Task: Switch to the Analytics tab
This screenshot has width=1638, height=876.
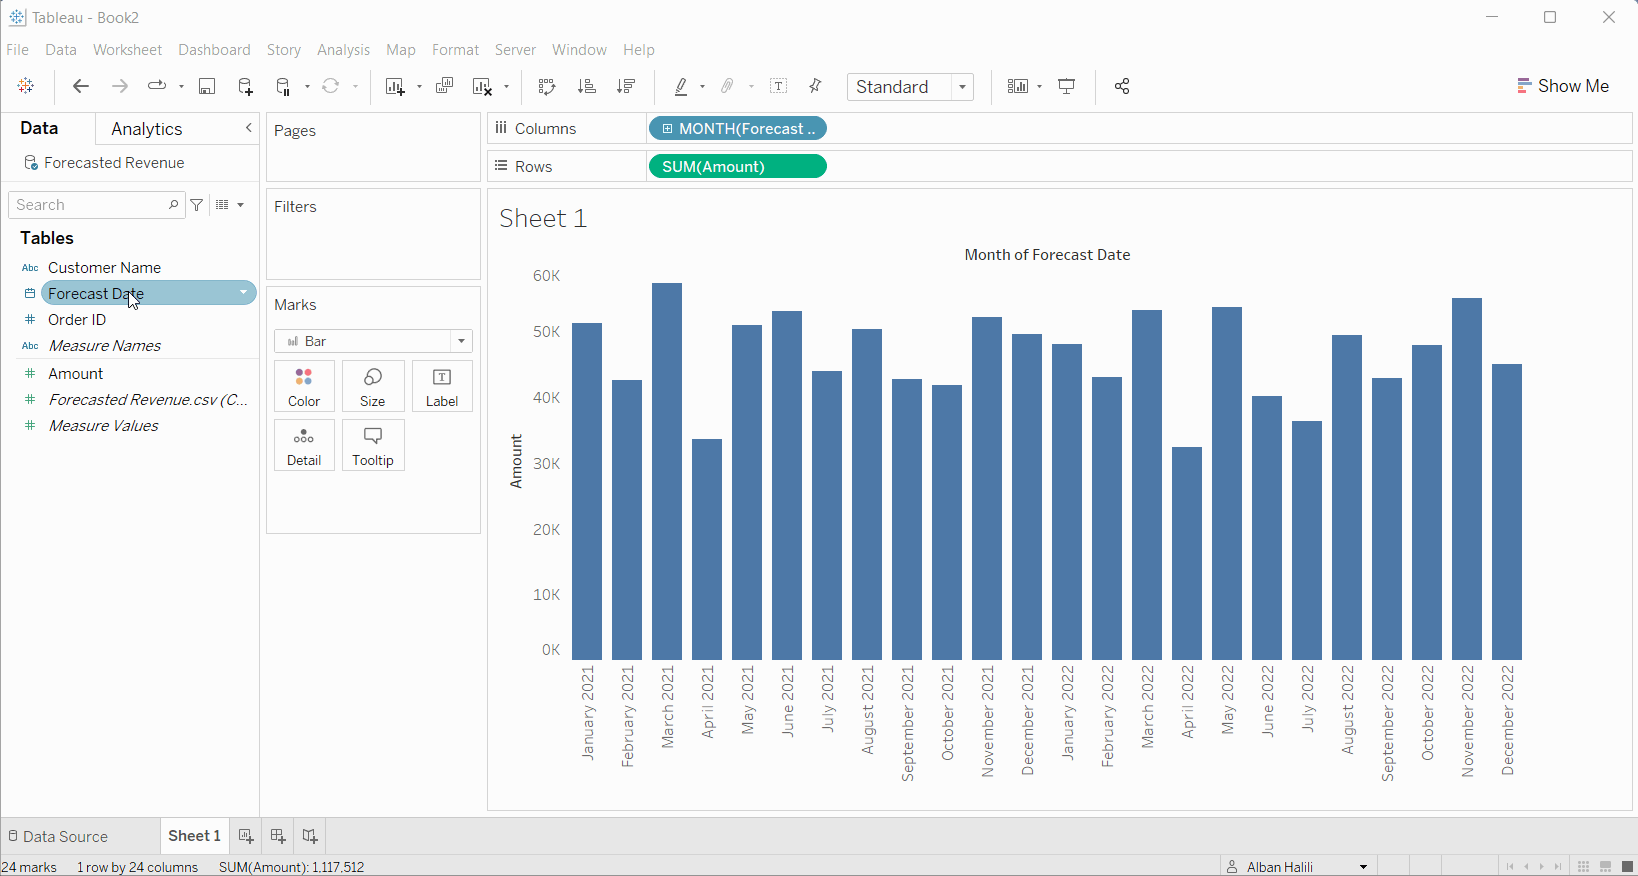Action: (146, 129)
